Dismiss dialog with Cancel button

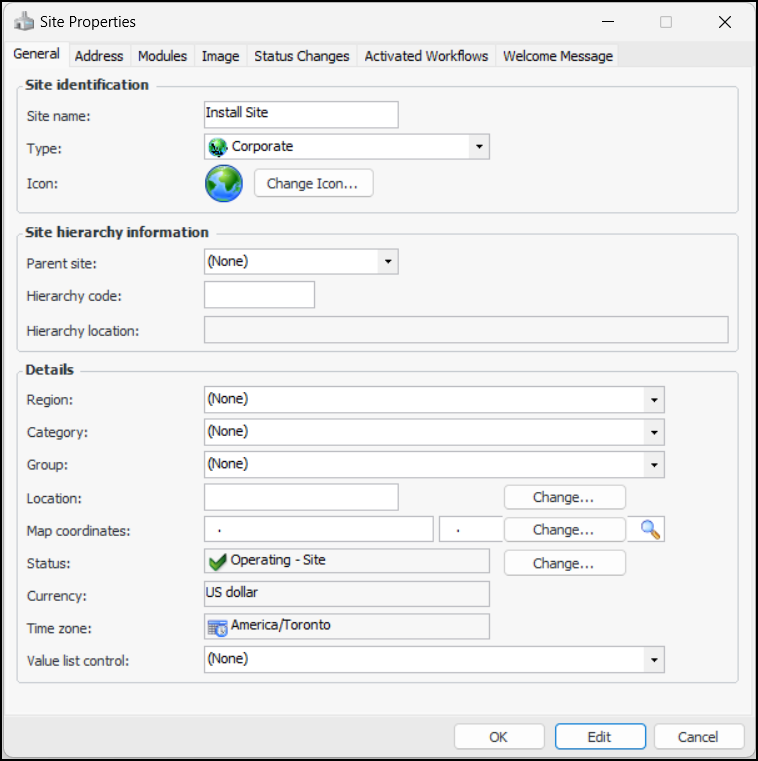tap(699, 737)
